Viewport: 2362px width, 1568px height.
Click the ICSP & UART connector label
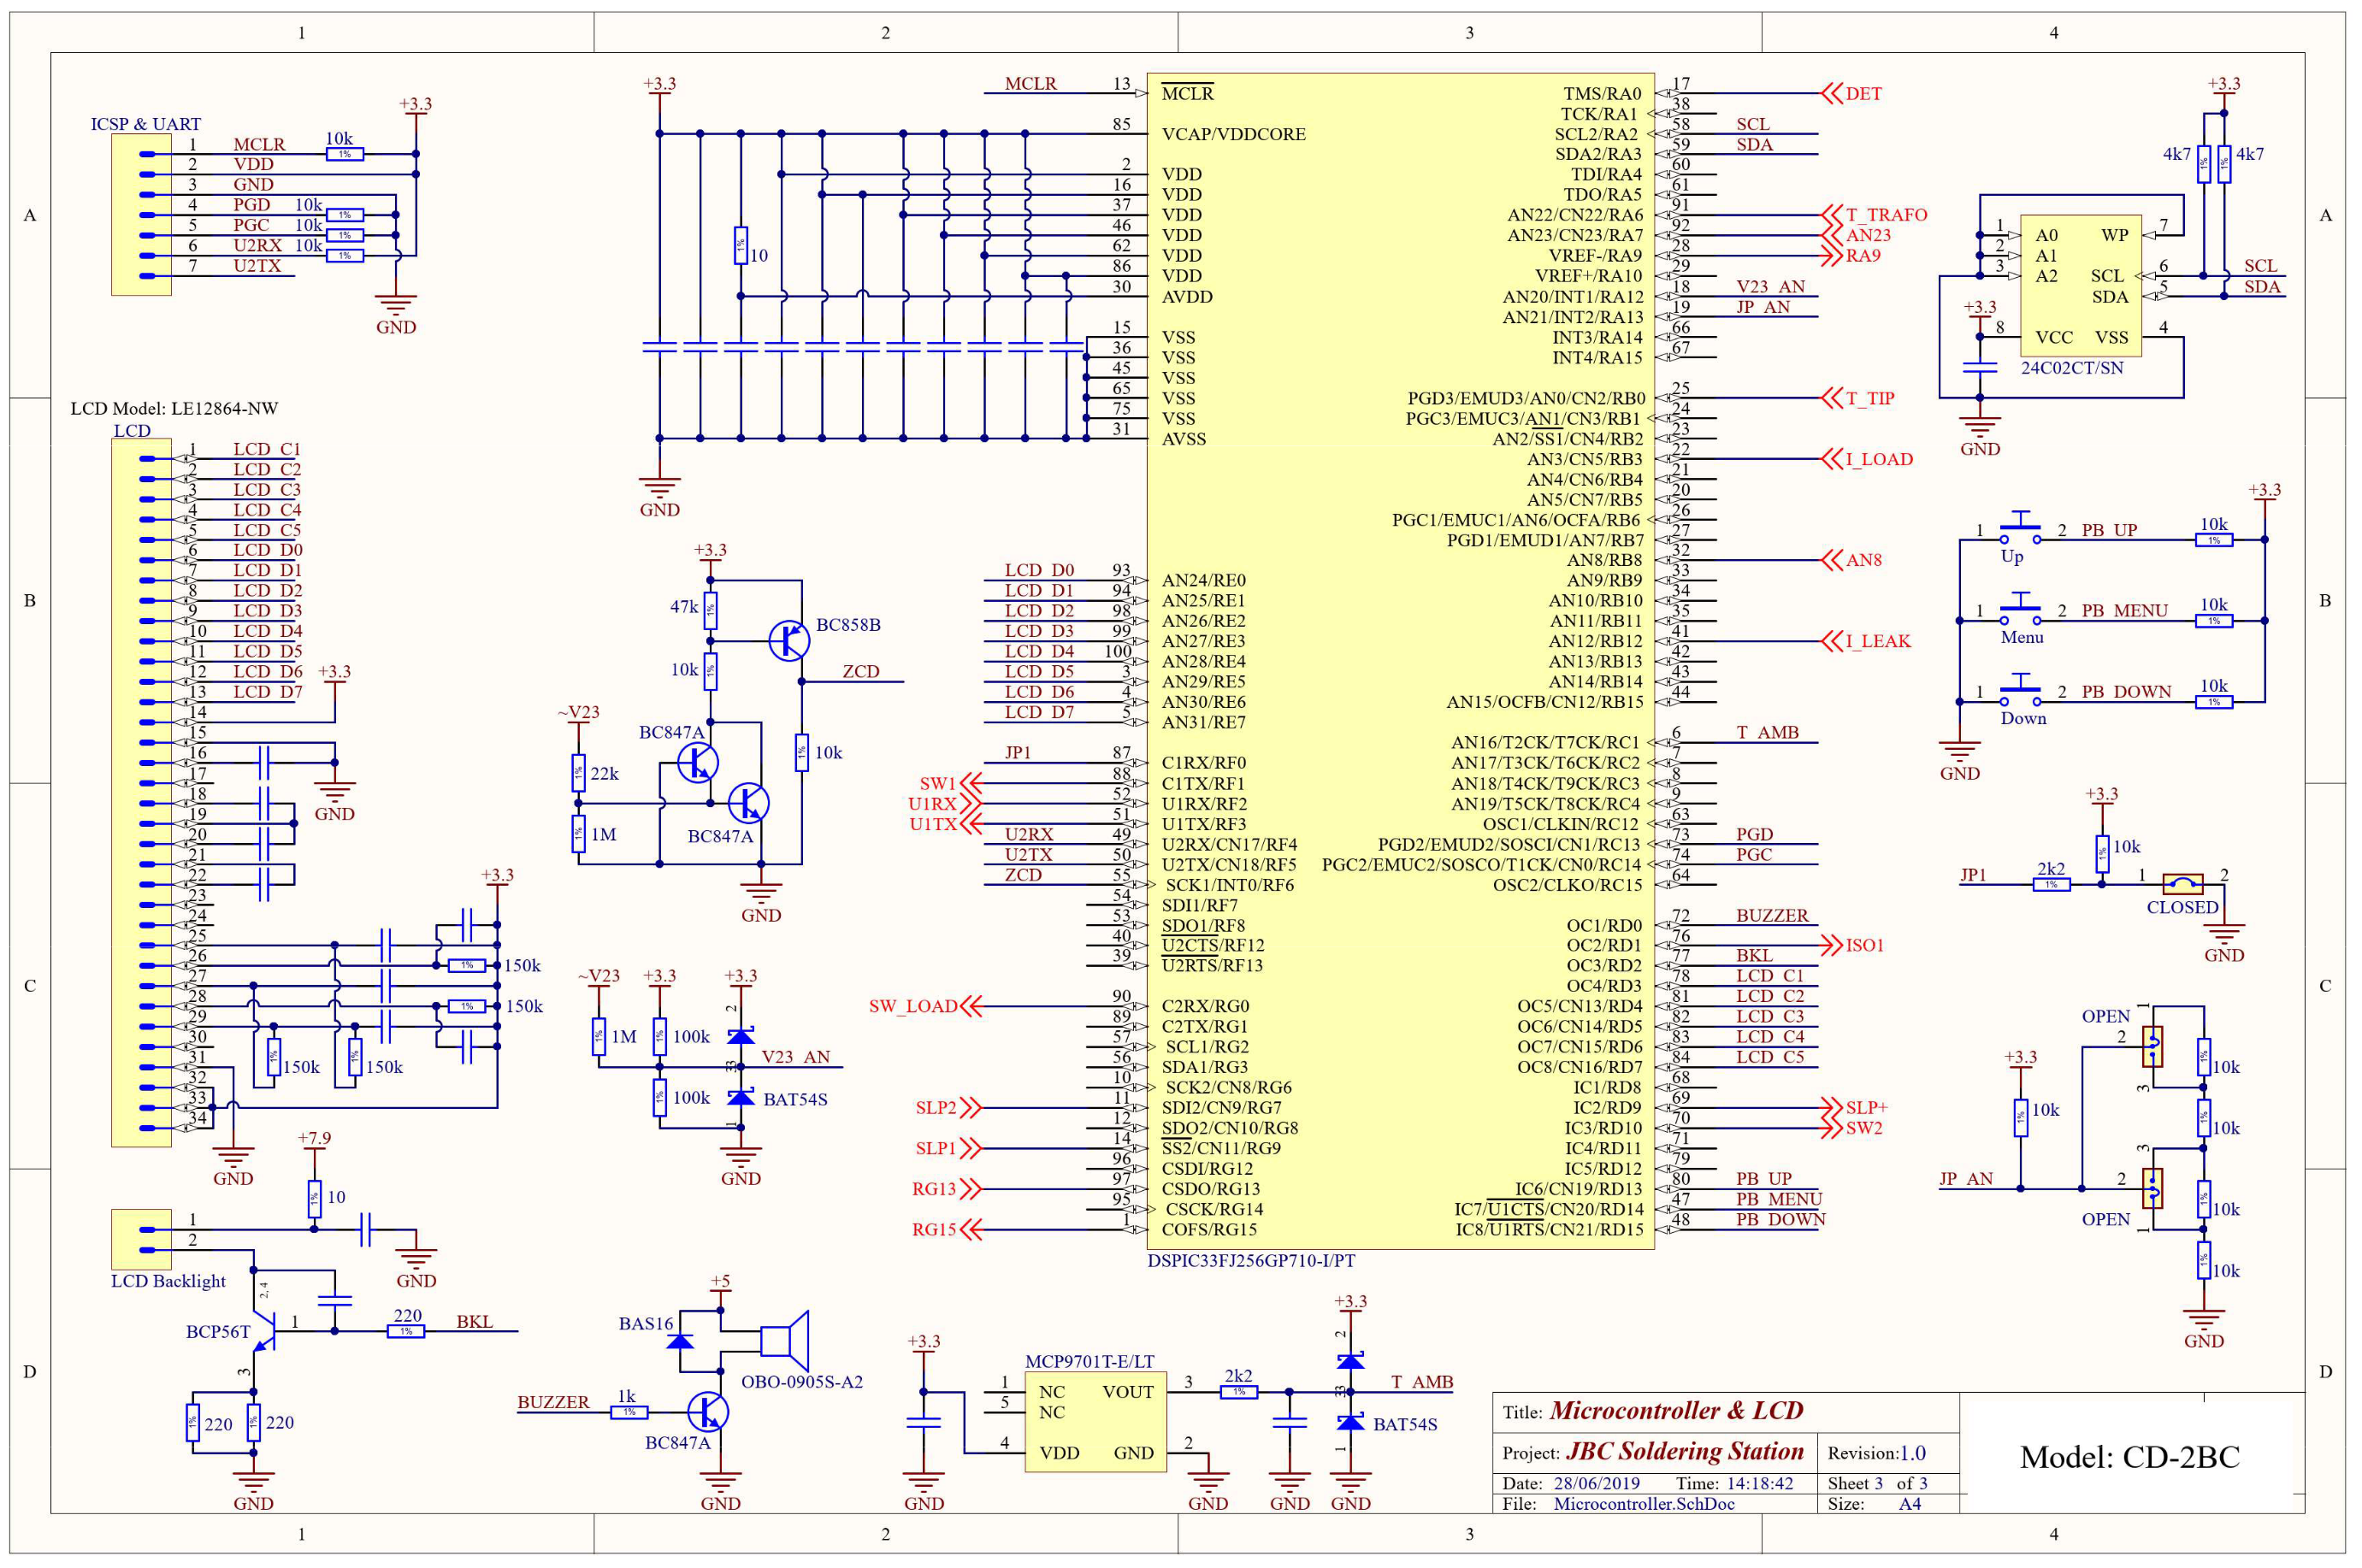click(x=146, y=124)
